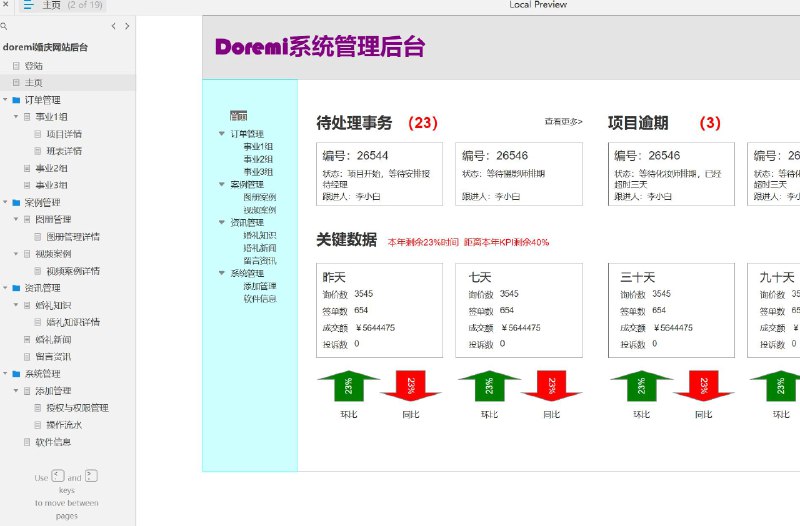
Task: Open 事业2组 in the cyan preview menu
Action: (258, 159)
